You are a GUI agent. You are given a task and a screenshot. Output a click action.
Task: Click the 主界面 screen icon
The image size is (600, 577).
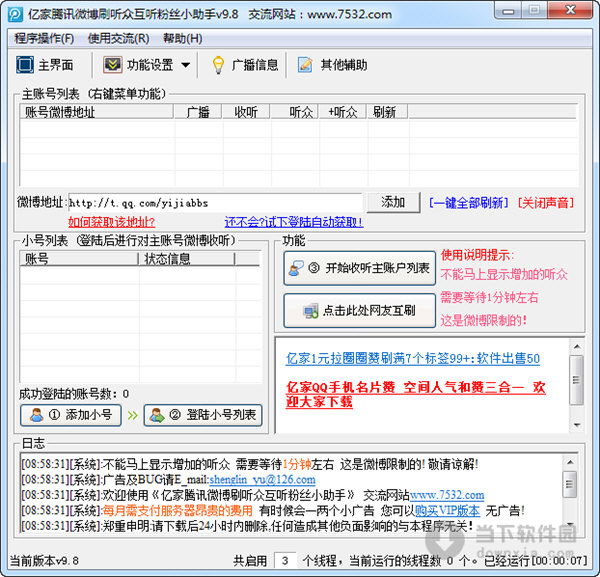click(x=25, y=65)
